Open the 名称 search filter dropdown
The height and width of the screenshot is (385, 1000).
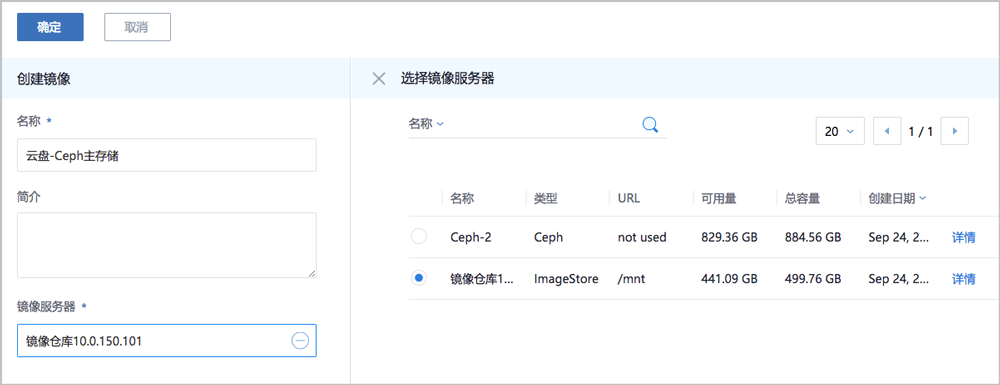(426, 124)
